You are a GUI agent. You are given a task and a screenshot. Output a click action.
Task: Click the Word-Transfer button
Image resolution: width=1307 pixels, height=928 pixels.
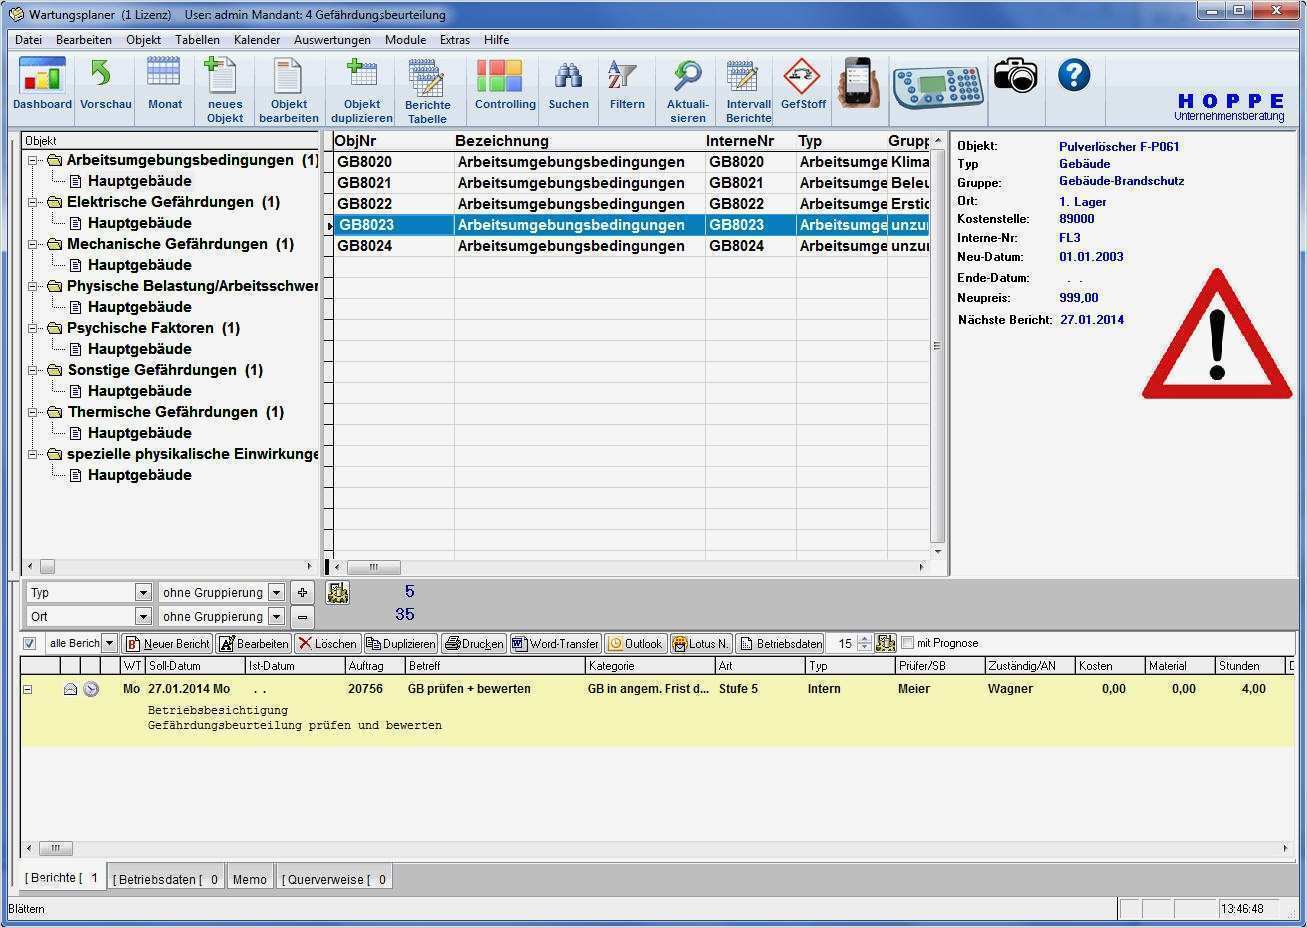tap(556, 643)
